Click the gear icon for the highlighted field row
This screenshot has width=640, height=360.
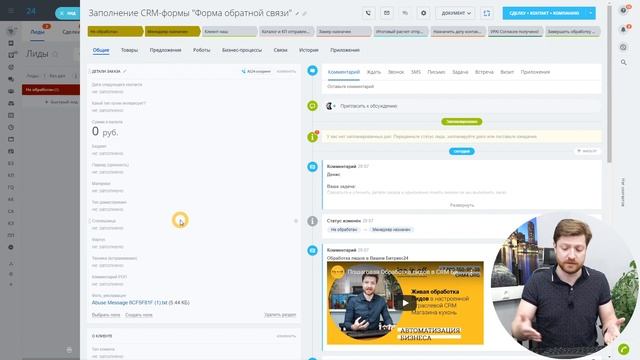pyautogui.click(x=296, y=221)
